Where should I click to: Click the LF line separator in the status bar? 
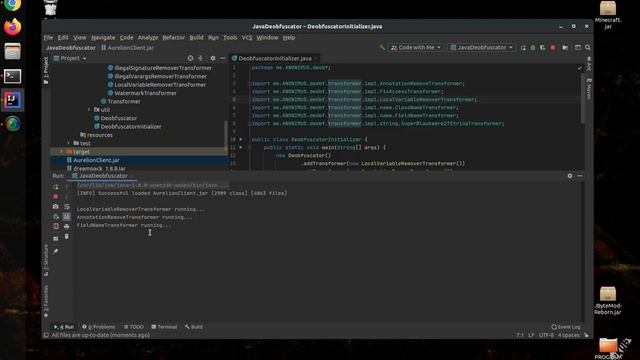point(531,335)
